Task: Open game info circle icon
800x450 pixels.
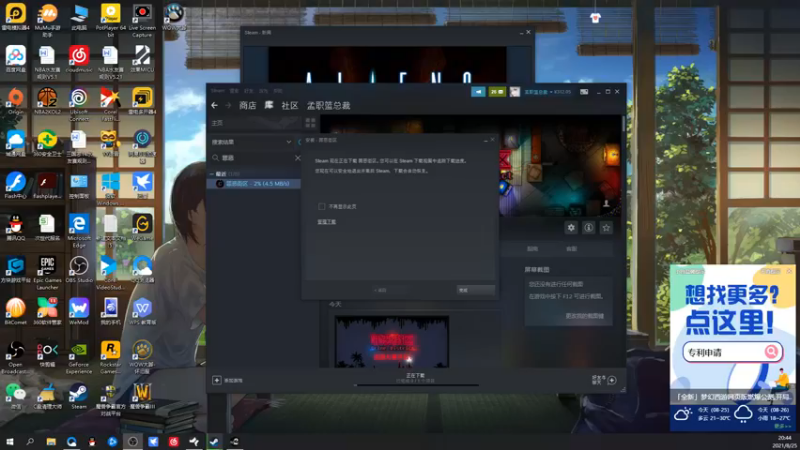Action: (588, 228)
